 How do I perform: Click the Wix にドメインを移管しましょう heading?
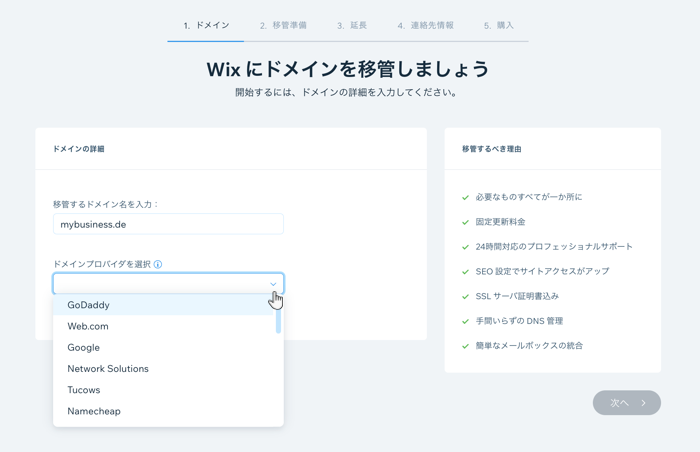348,69
